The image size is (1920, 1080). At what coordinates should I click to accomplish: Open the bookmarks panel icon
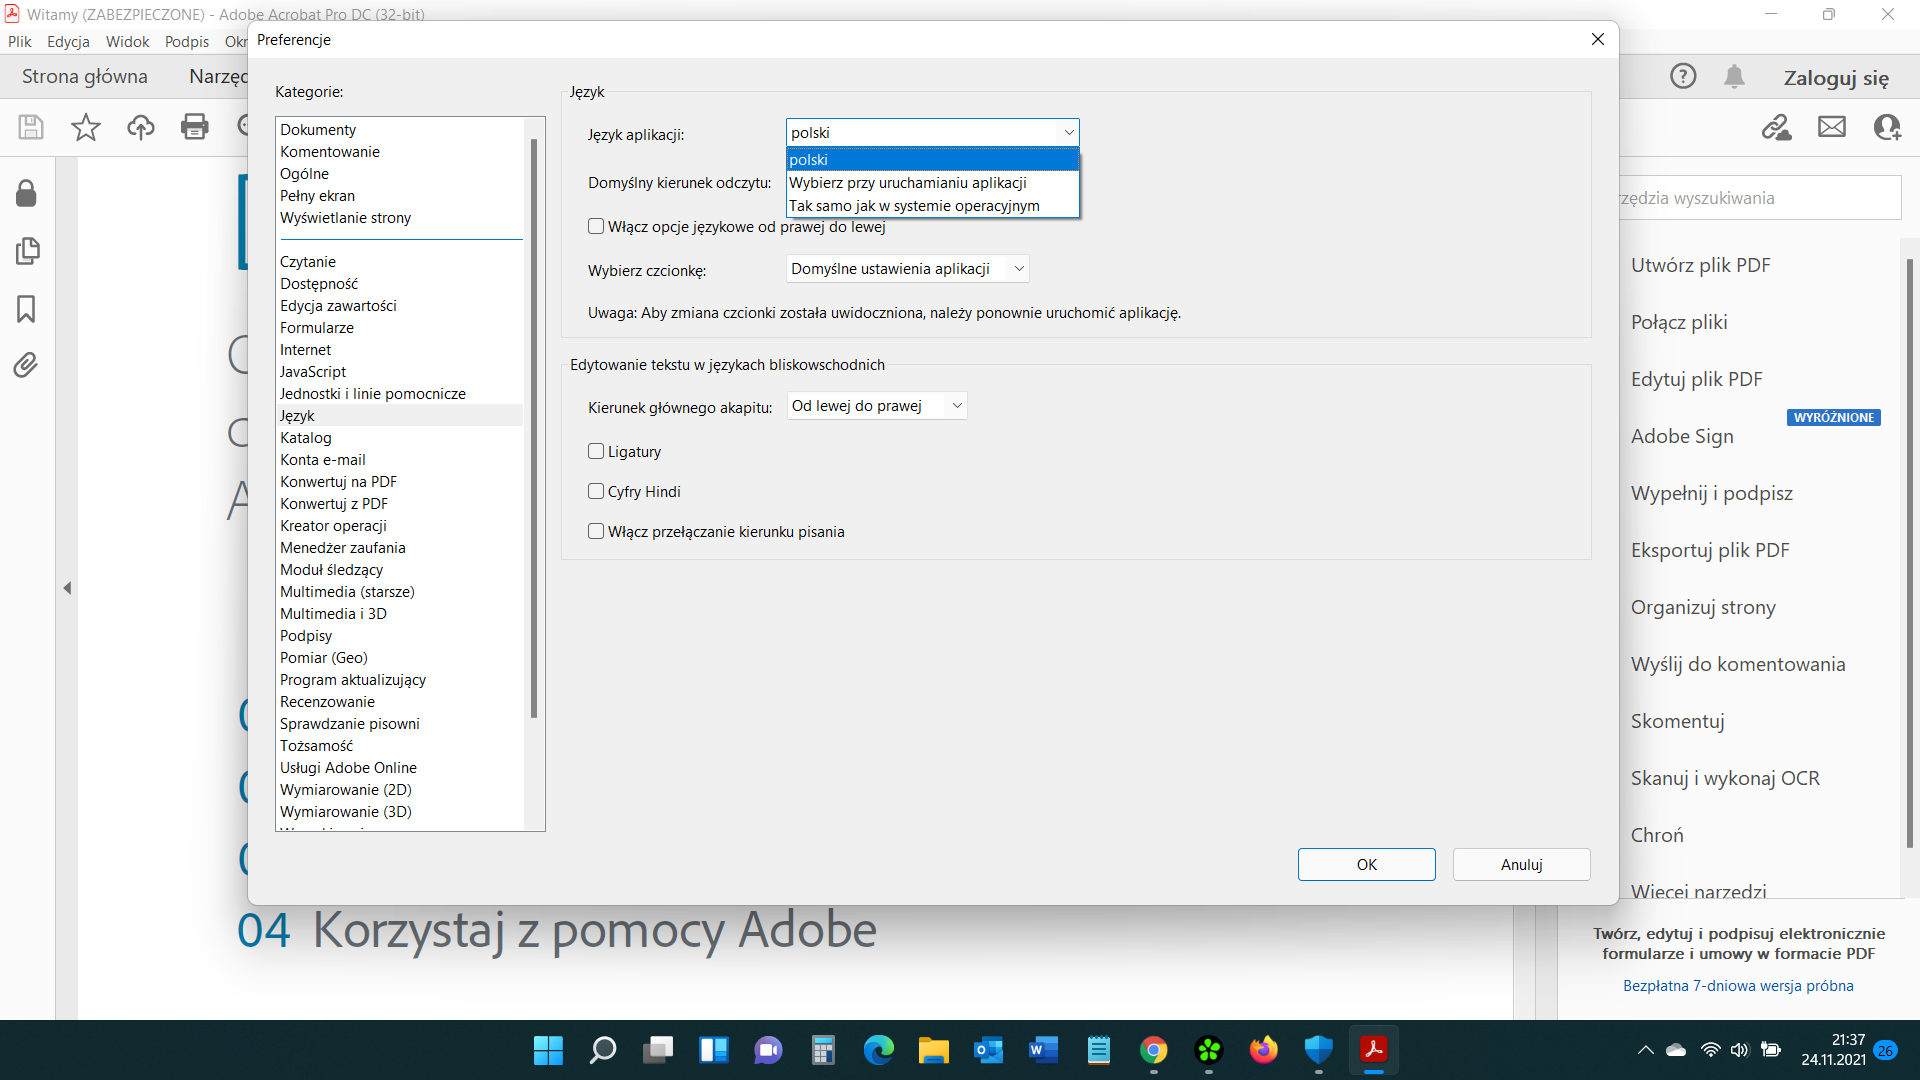pyautogui.click(x=27, y=308)
